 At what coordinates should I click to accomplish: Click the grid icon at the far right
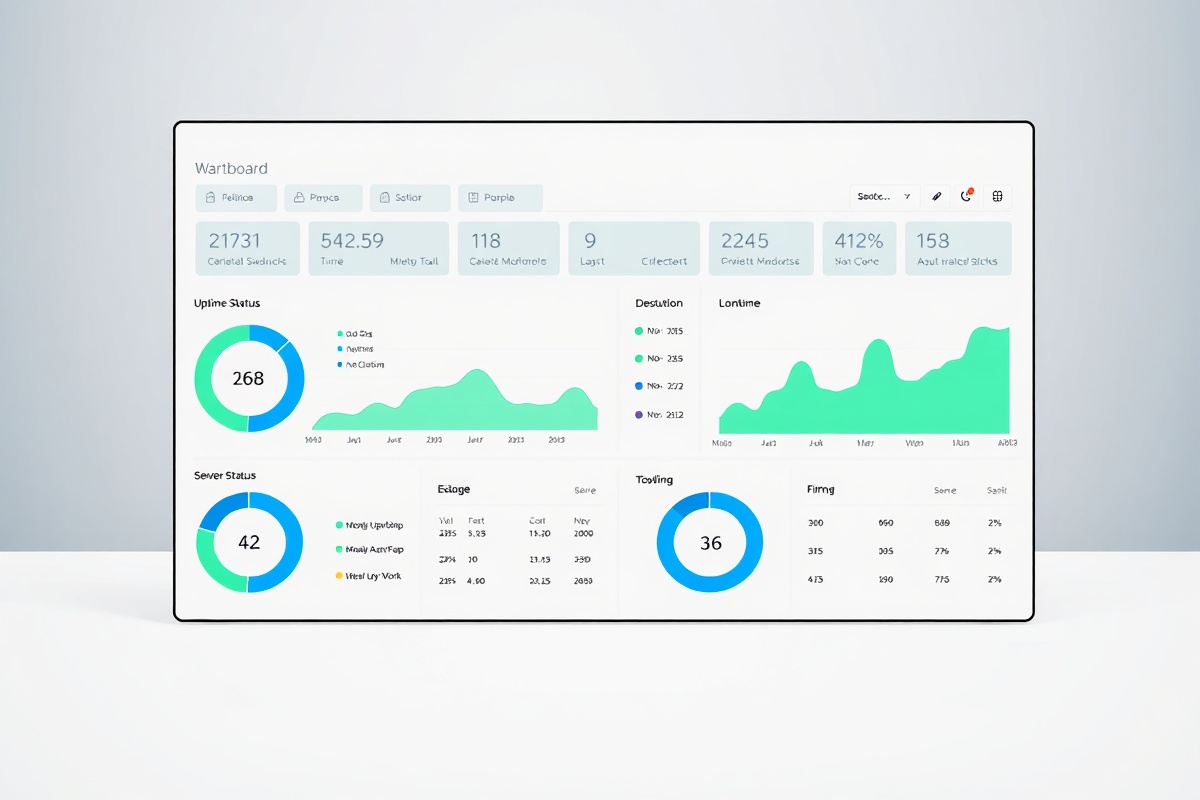coord(997,197)
